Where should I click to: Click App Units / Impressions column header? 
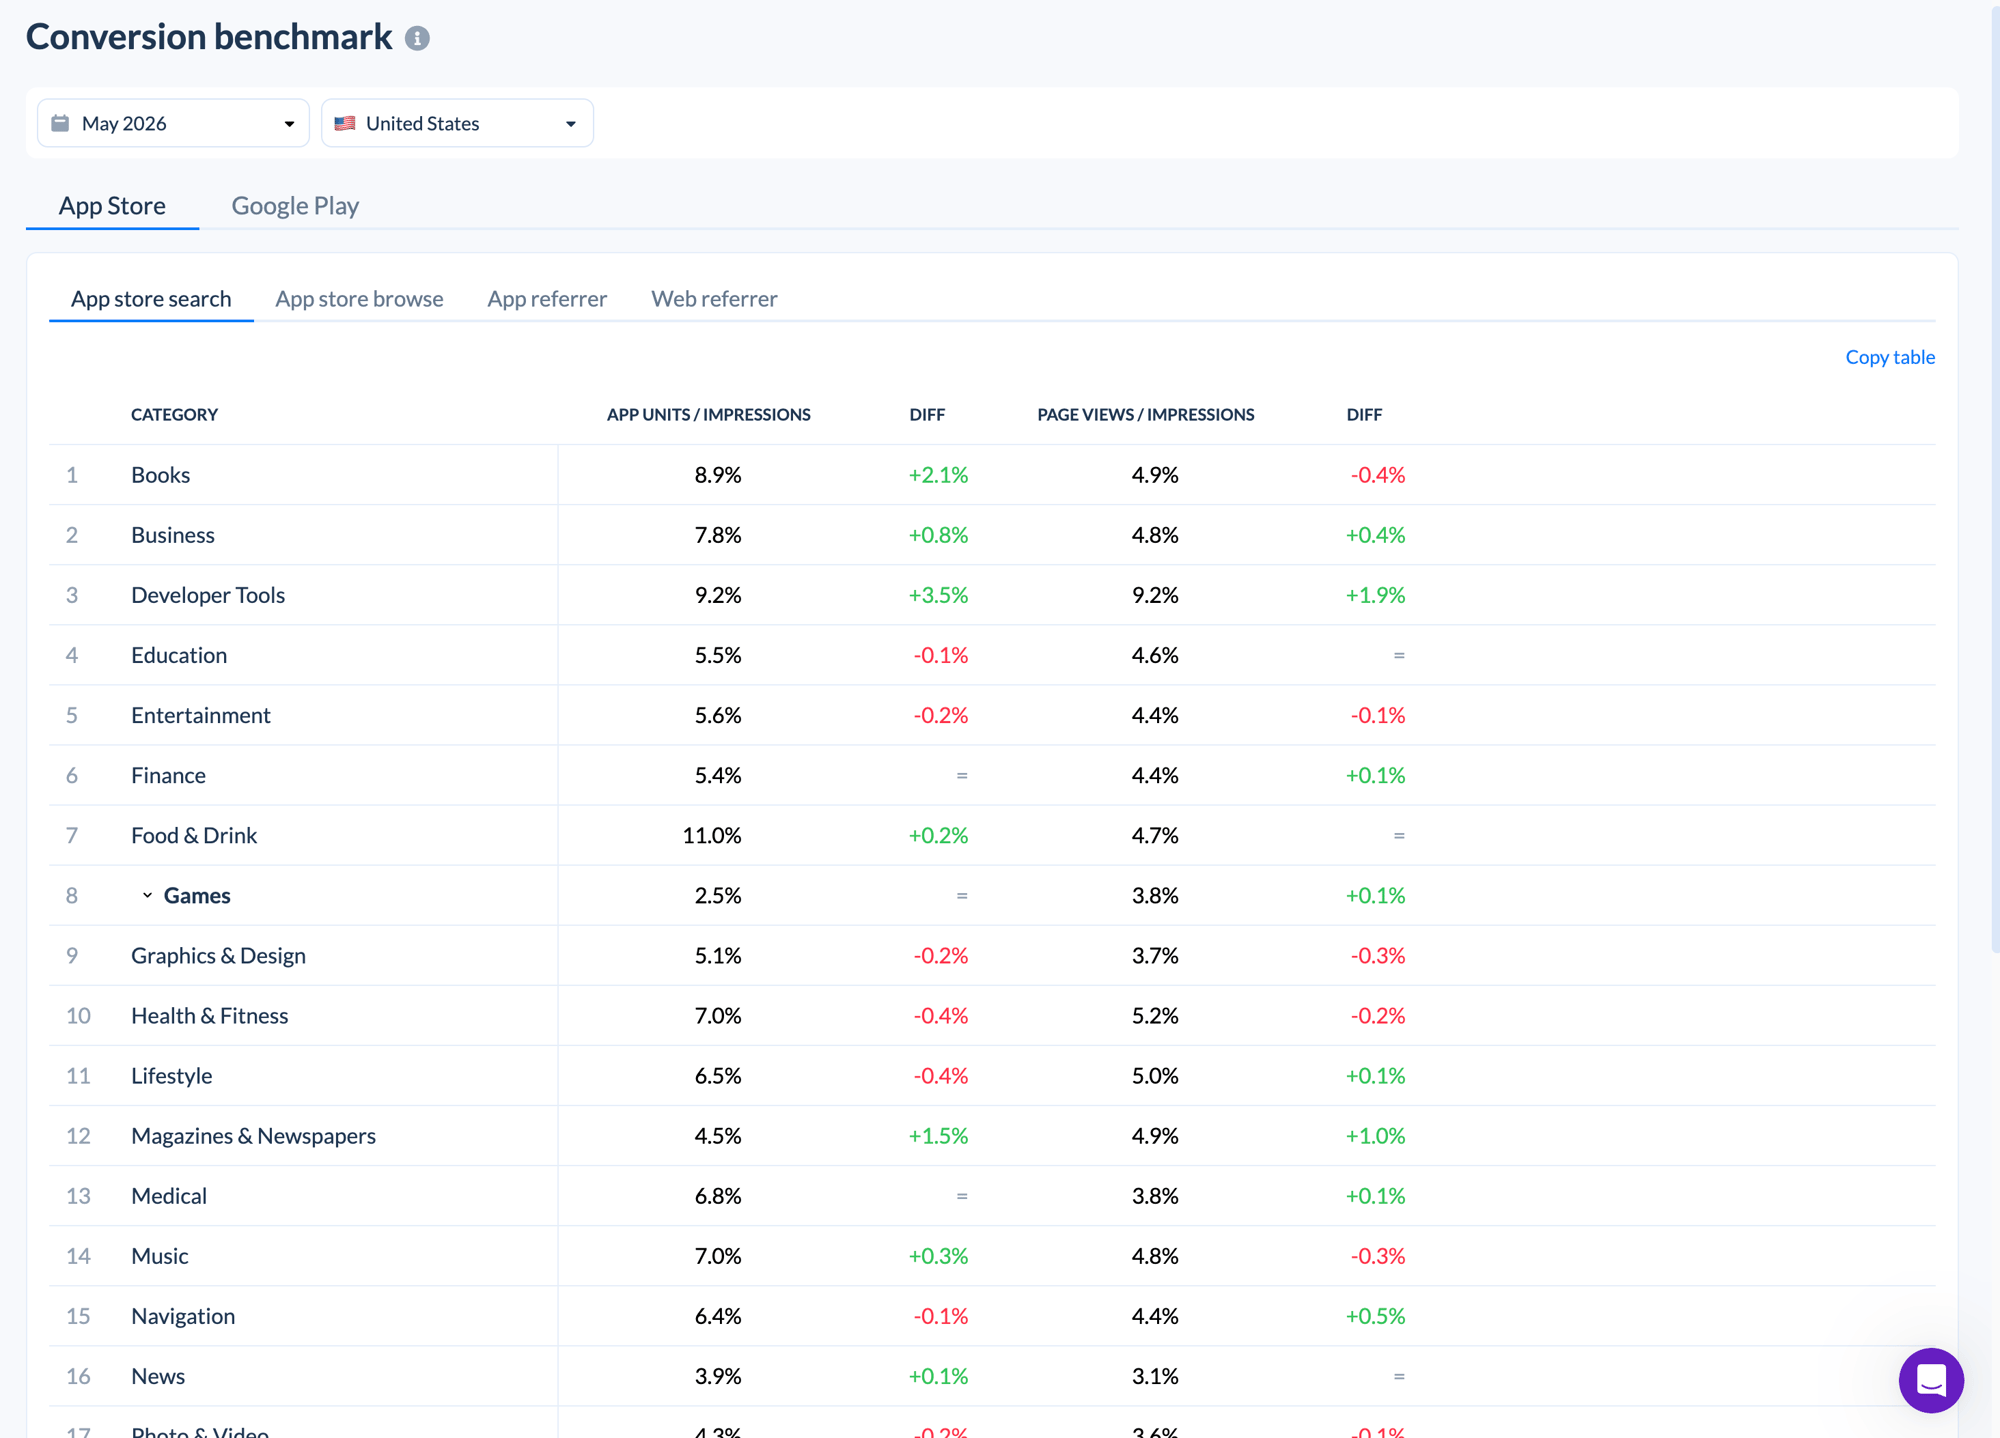(x=708, y=414)
